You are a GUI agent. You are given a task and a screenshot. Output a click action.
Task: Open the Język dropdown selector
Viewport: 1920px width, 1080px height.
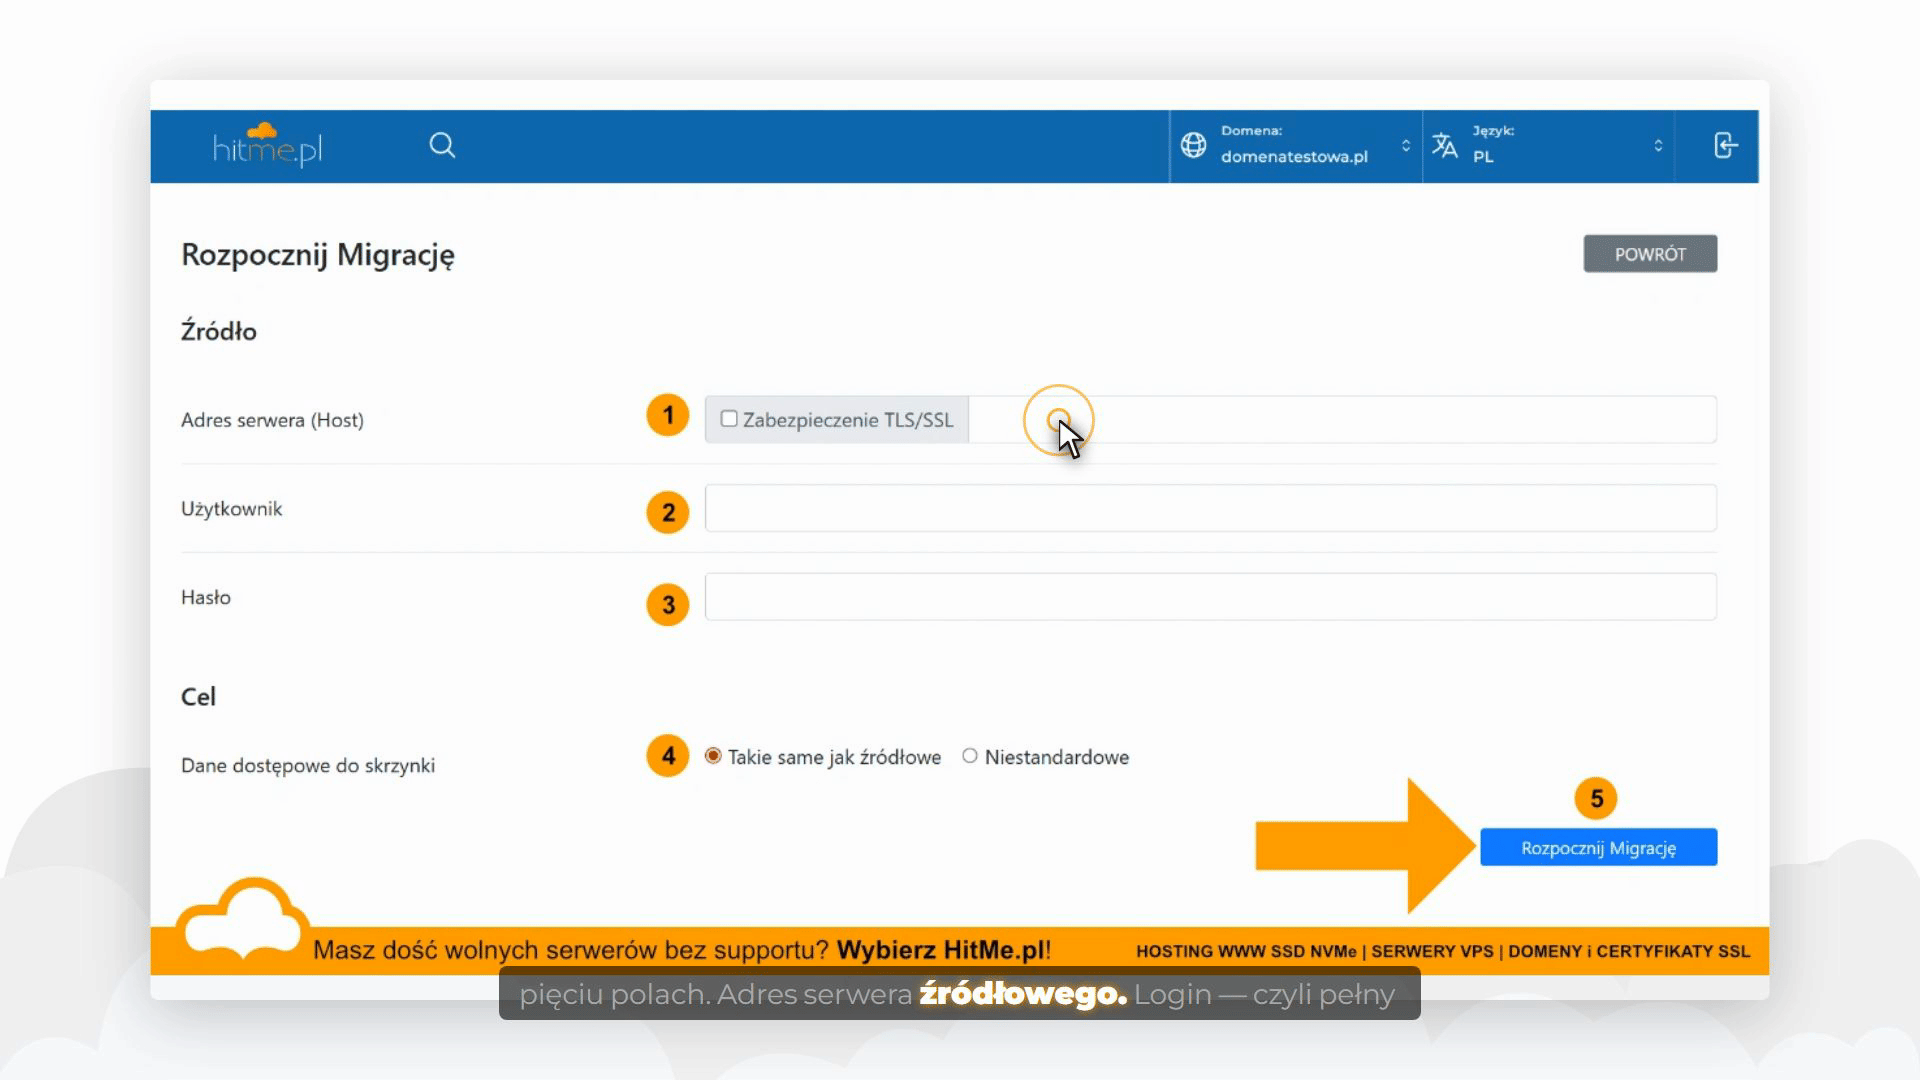coord(1548,146)
